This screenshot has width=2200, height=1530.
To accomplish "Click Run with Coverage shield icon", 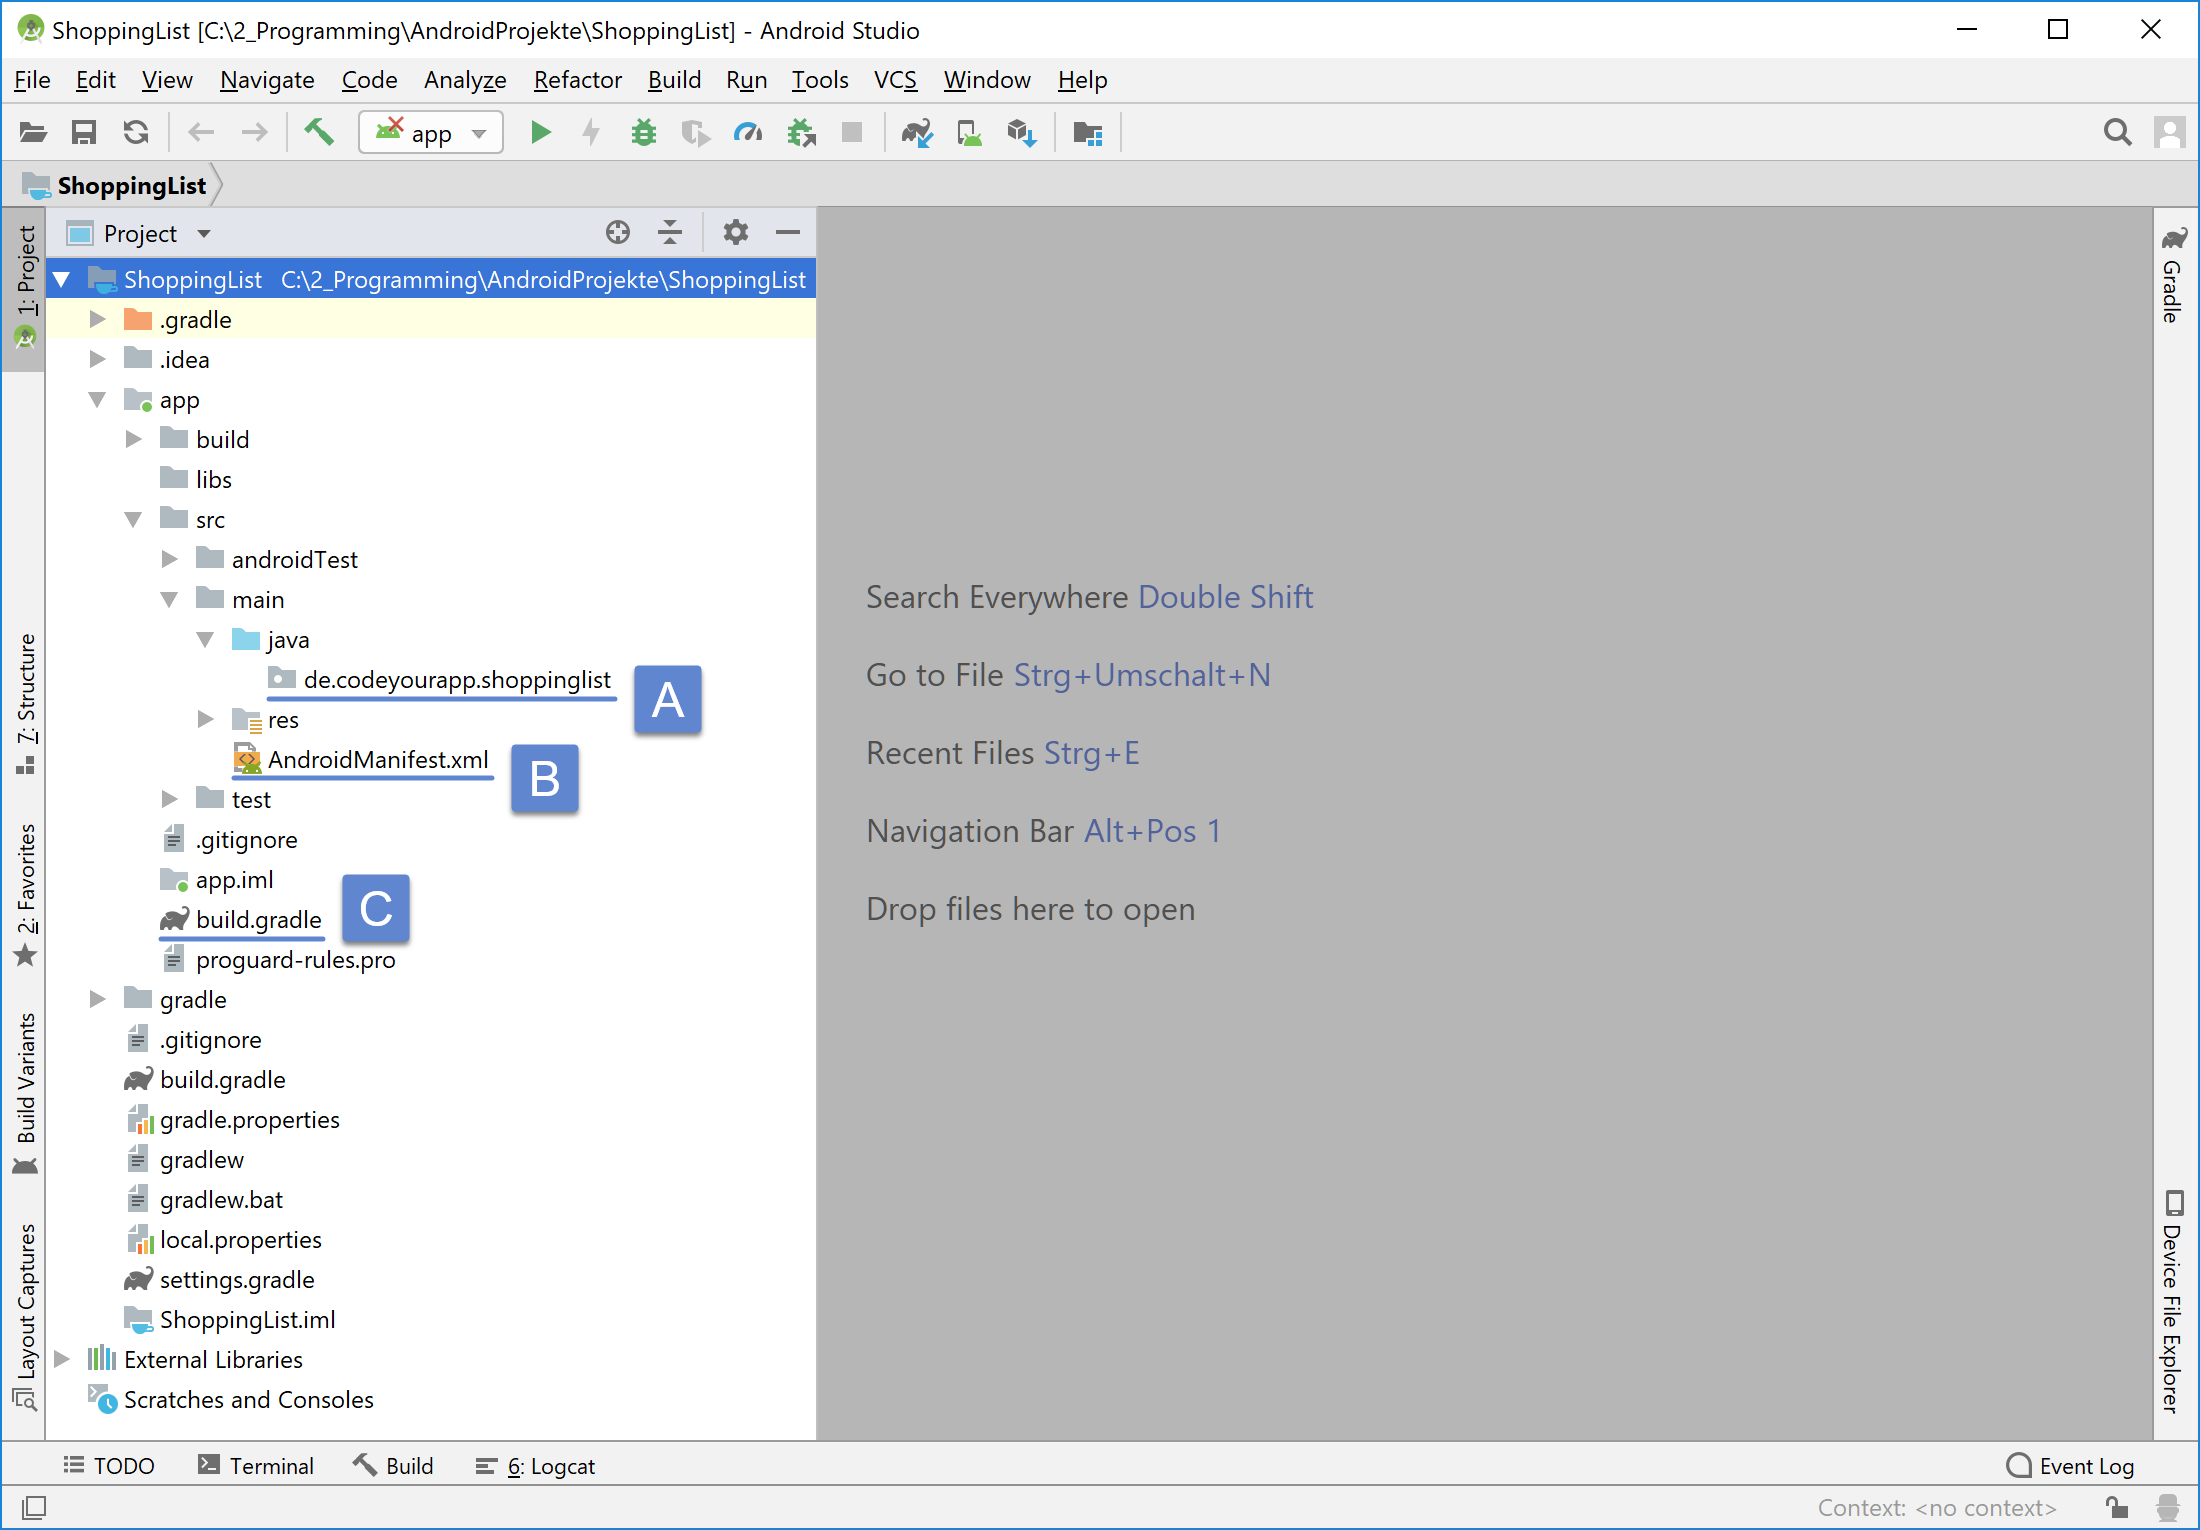I will pos(695,132).
